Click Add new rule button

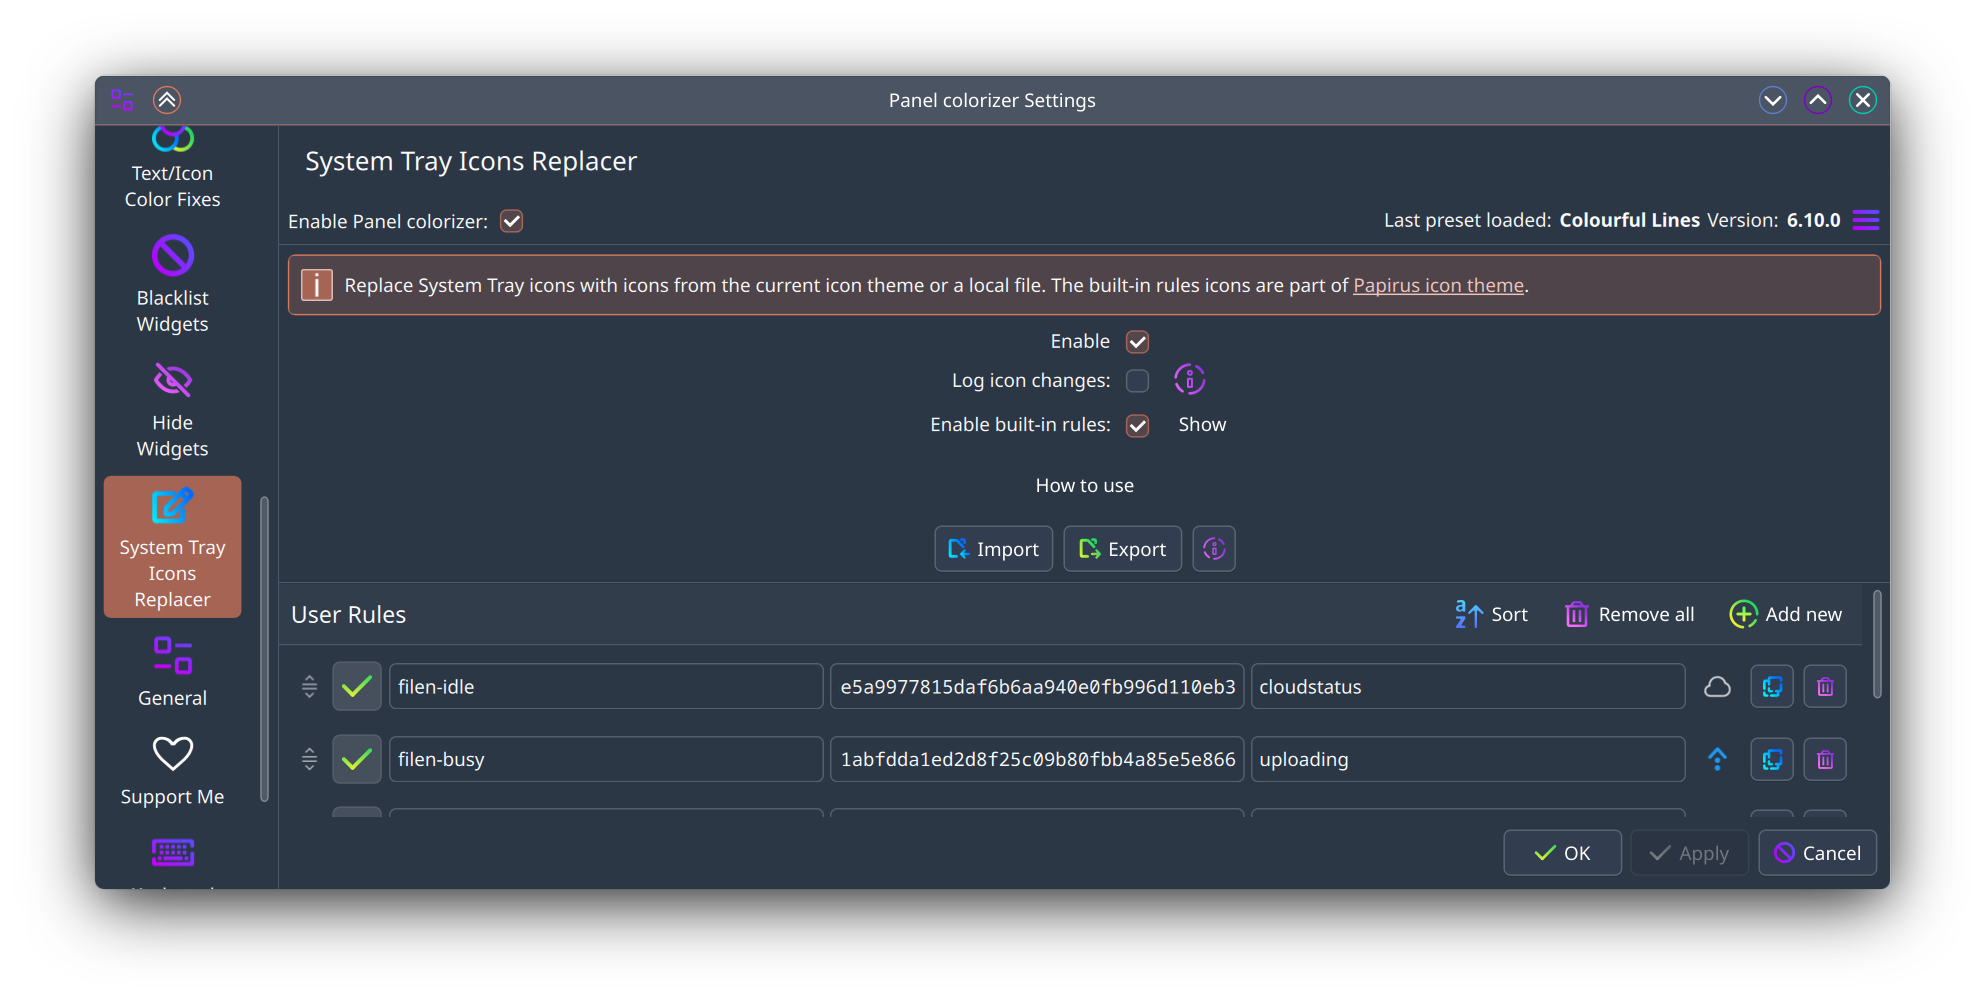[1786, 614]
